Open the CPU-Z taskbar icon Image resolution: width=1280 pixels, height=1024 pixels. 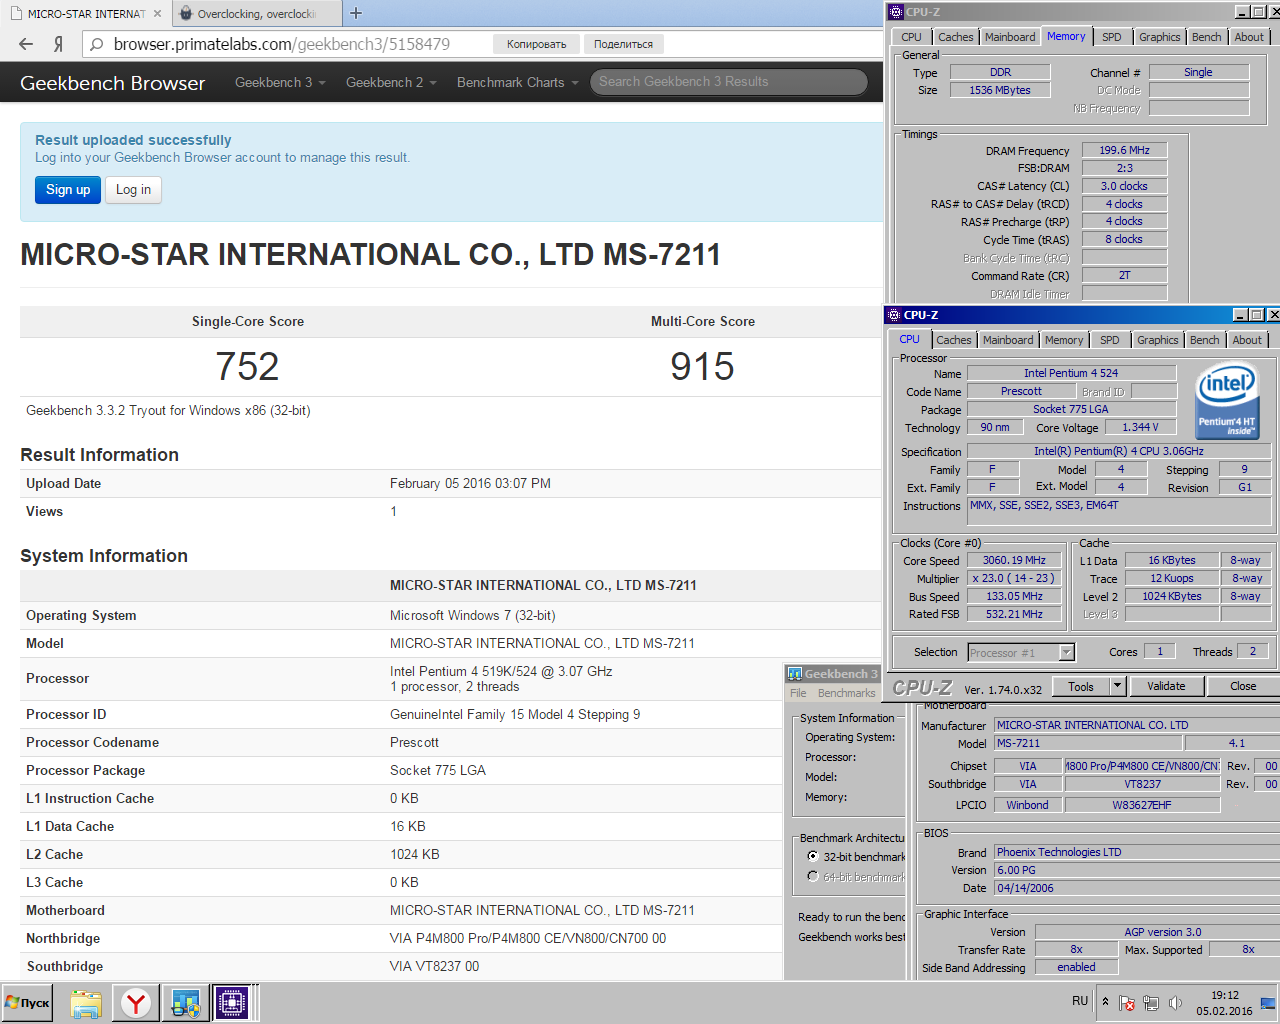pyautogui.click(x=232, y=1003)
